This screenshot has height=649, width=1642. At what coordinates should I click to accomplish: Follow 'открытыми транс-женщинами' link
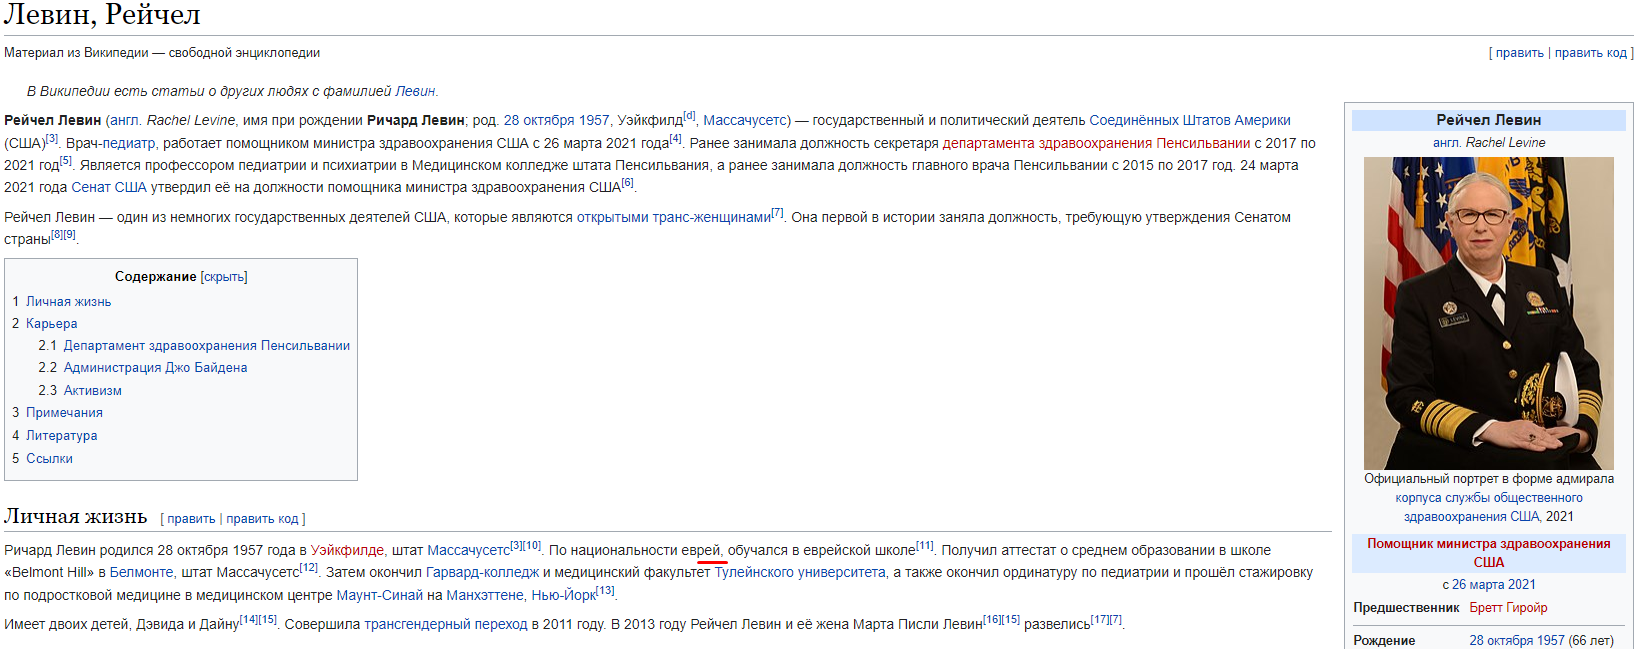pyautogui.click(x=673, y=217)
